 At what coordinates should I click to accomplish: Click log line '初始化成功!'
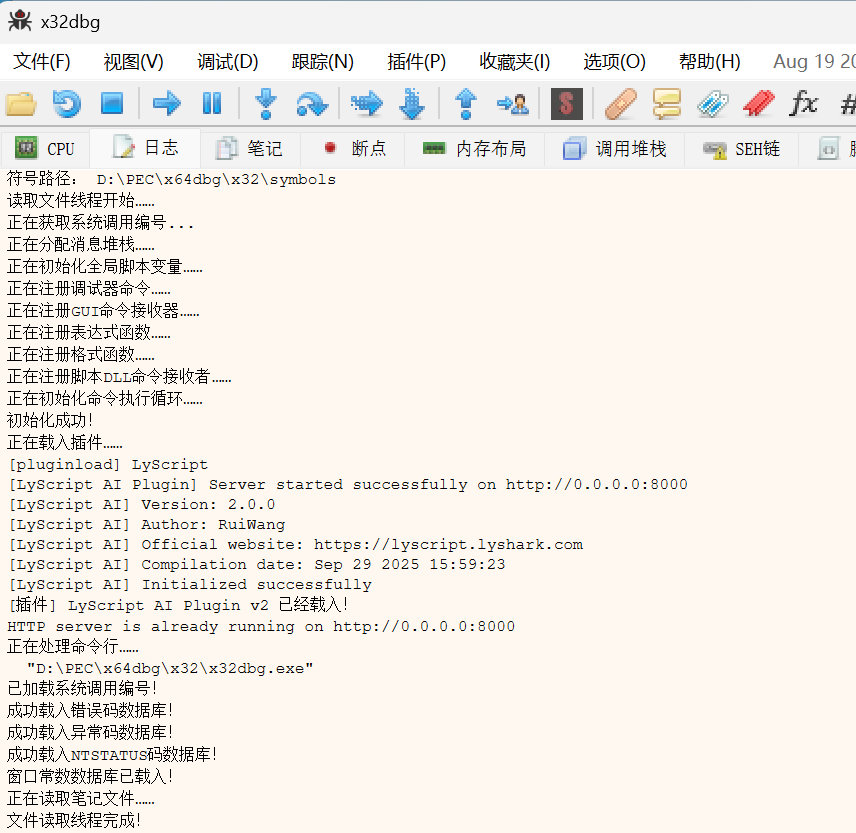click(50, 420)
